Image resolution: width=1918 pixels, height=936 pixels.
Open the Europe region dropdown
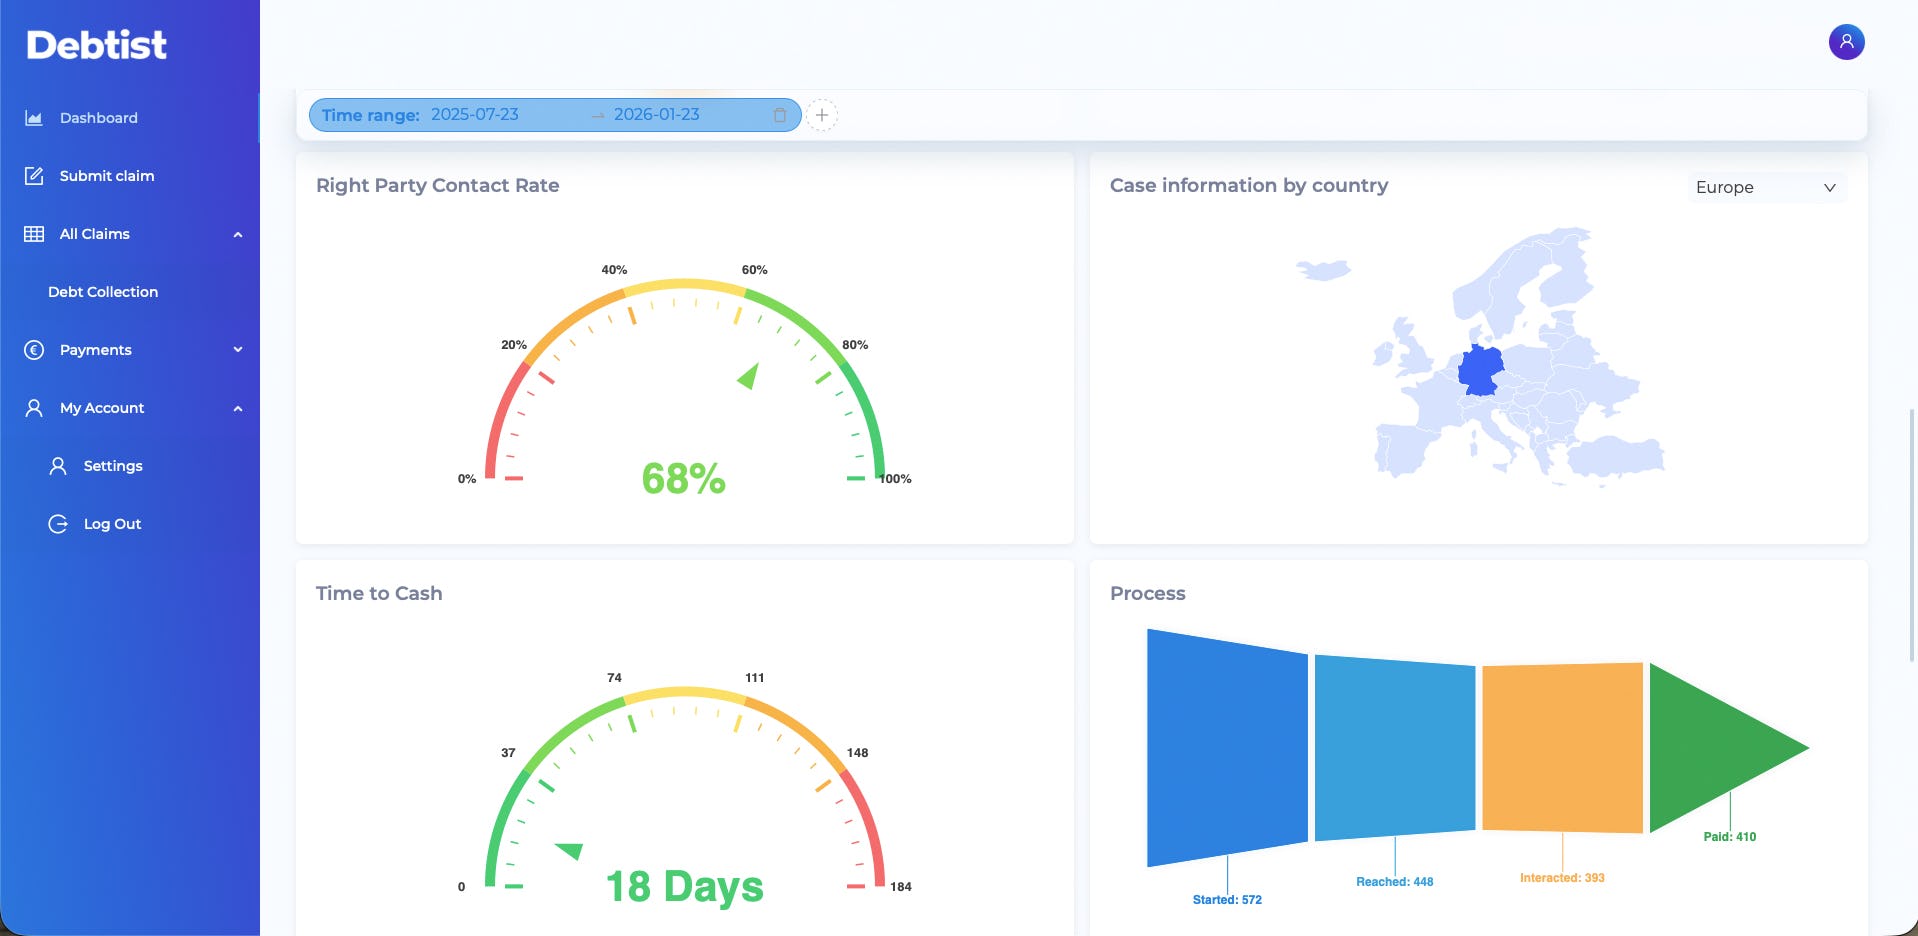(1766, 187)
